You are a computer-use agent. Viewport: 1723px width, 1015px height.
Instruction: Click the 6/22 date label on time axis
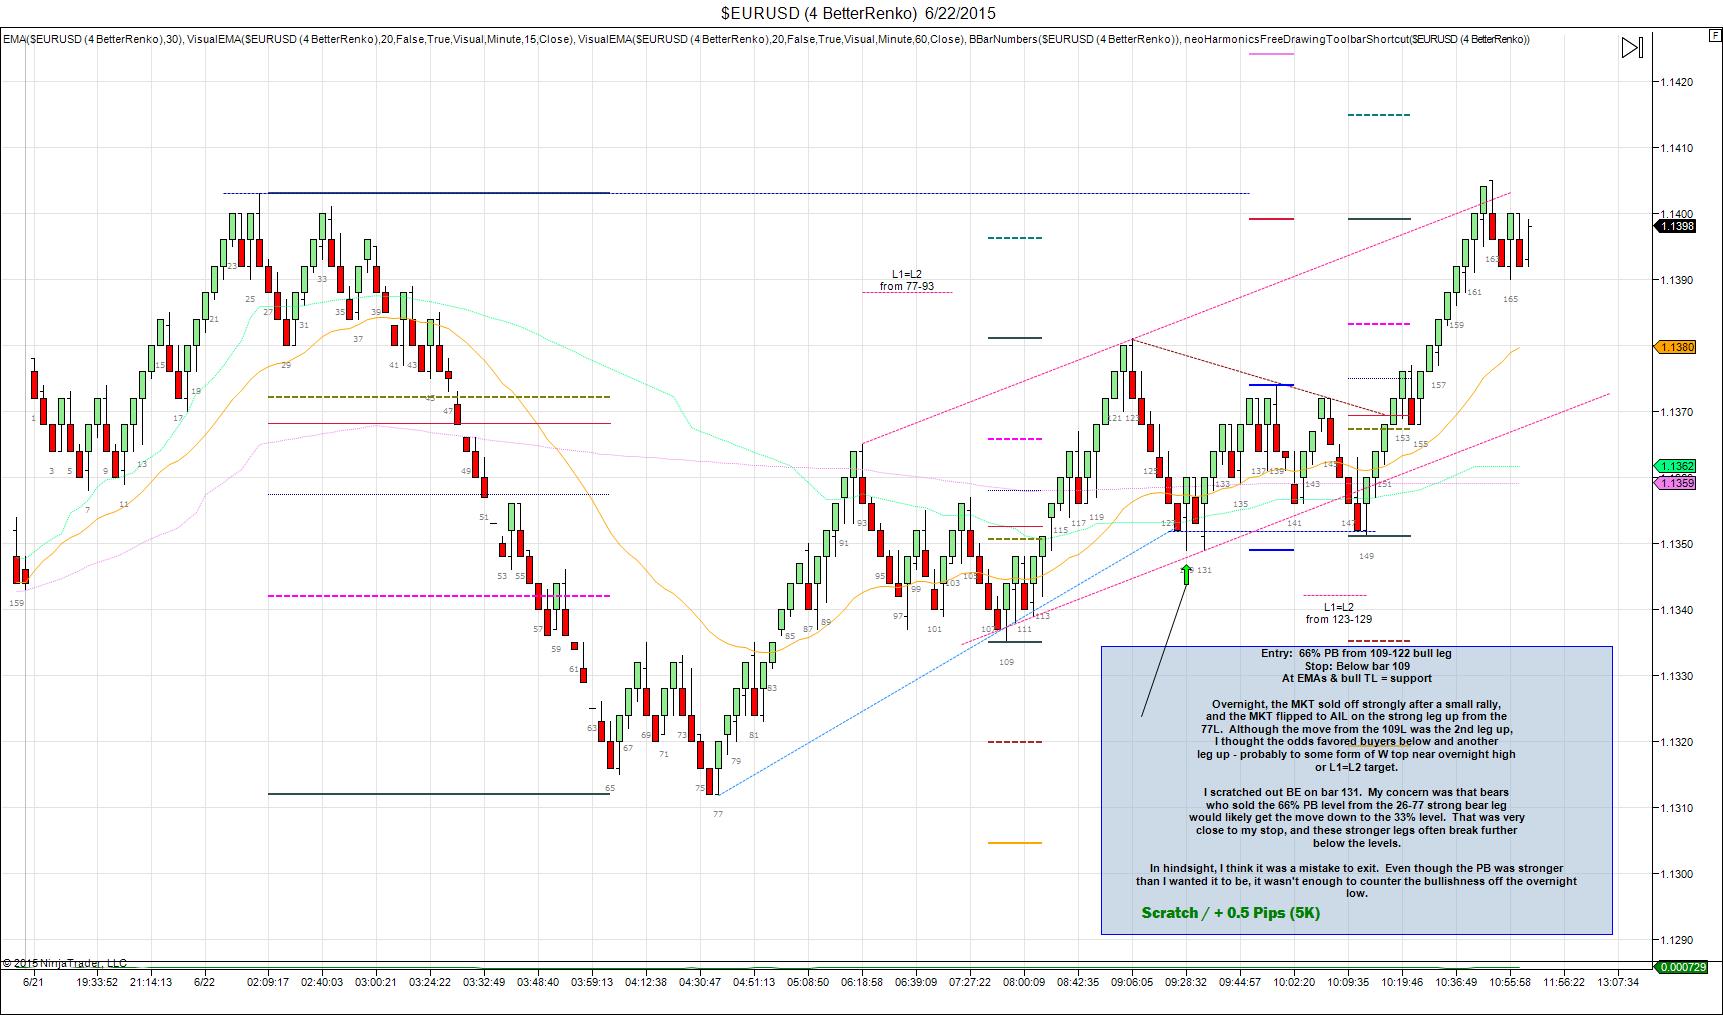205,982
